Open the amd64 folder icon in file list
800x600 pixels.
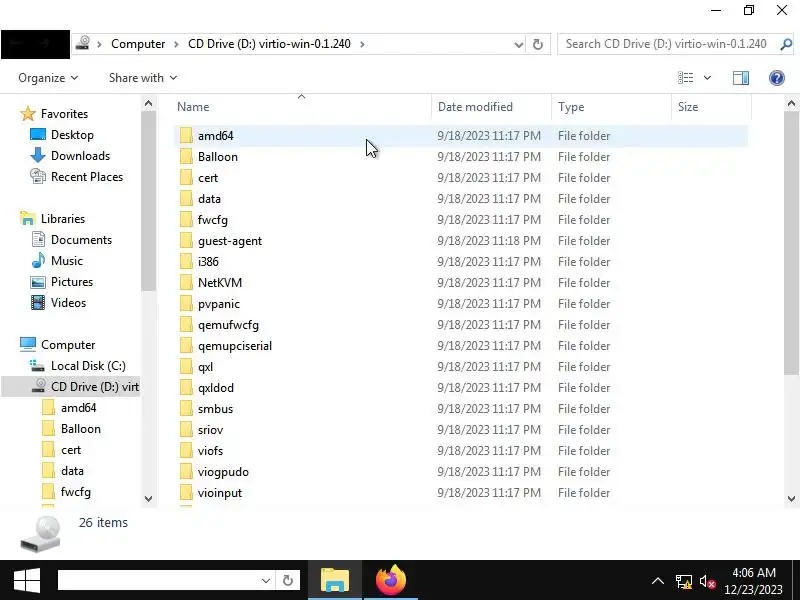tap(186, 136)
